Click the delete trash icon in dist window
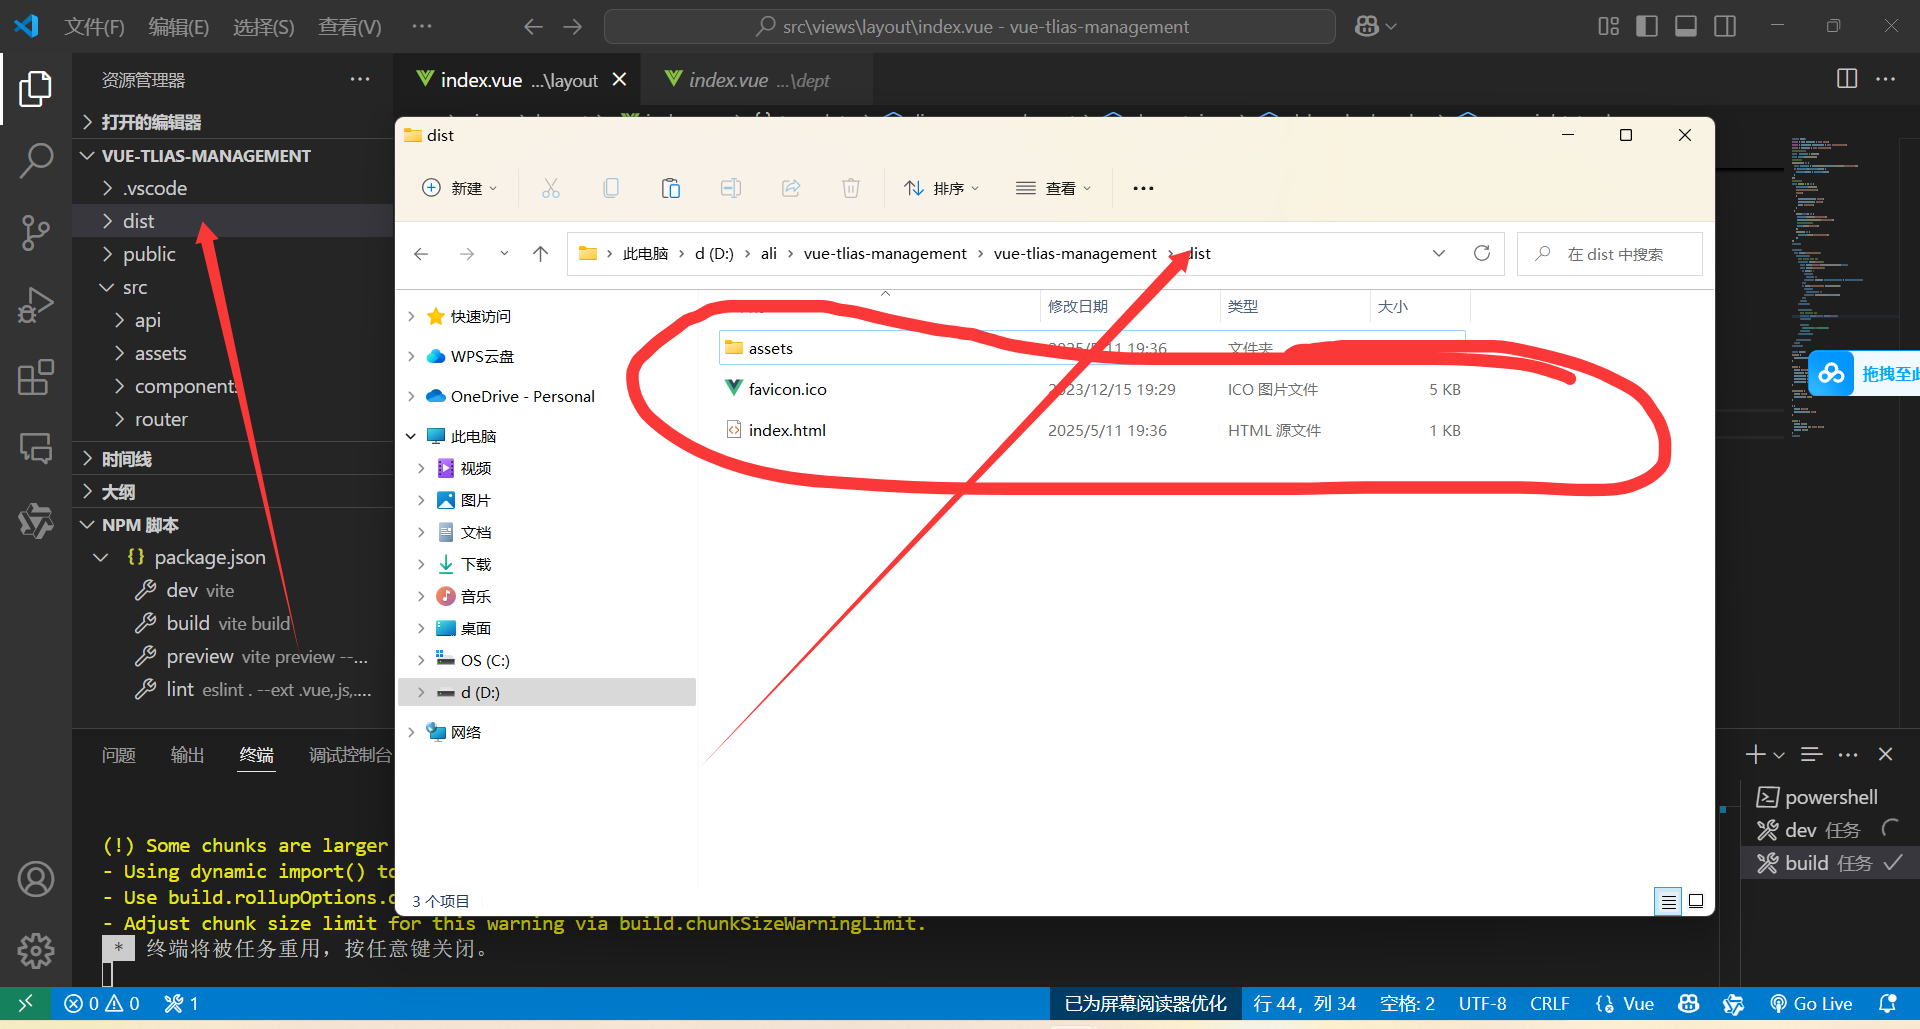The image size is (1920, 1029). (851, 188)
